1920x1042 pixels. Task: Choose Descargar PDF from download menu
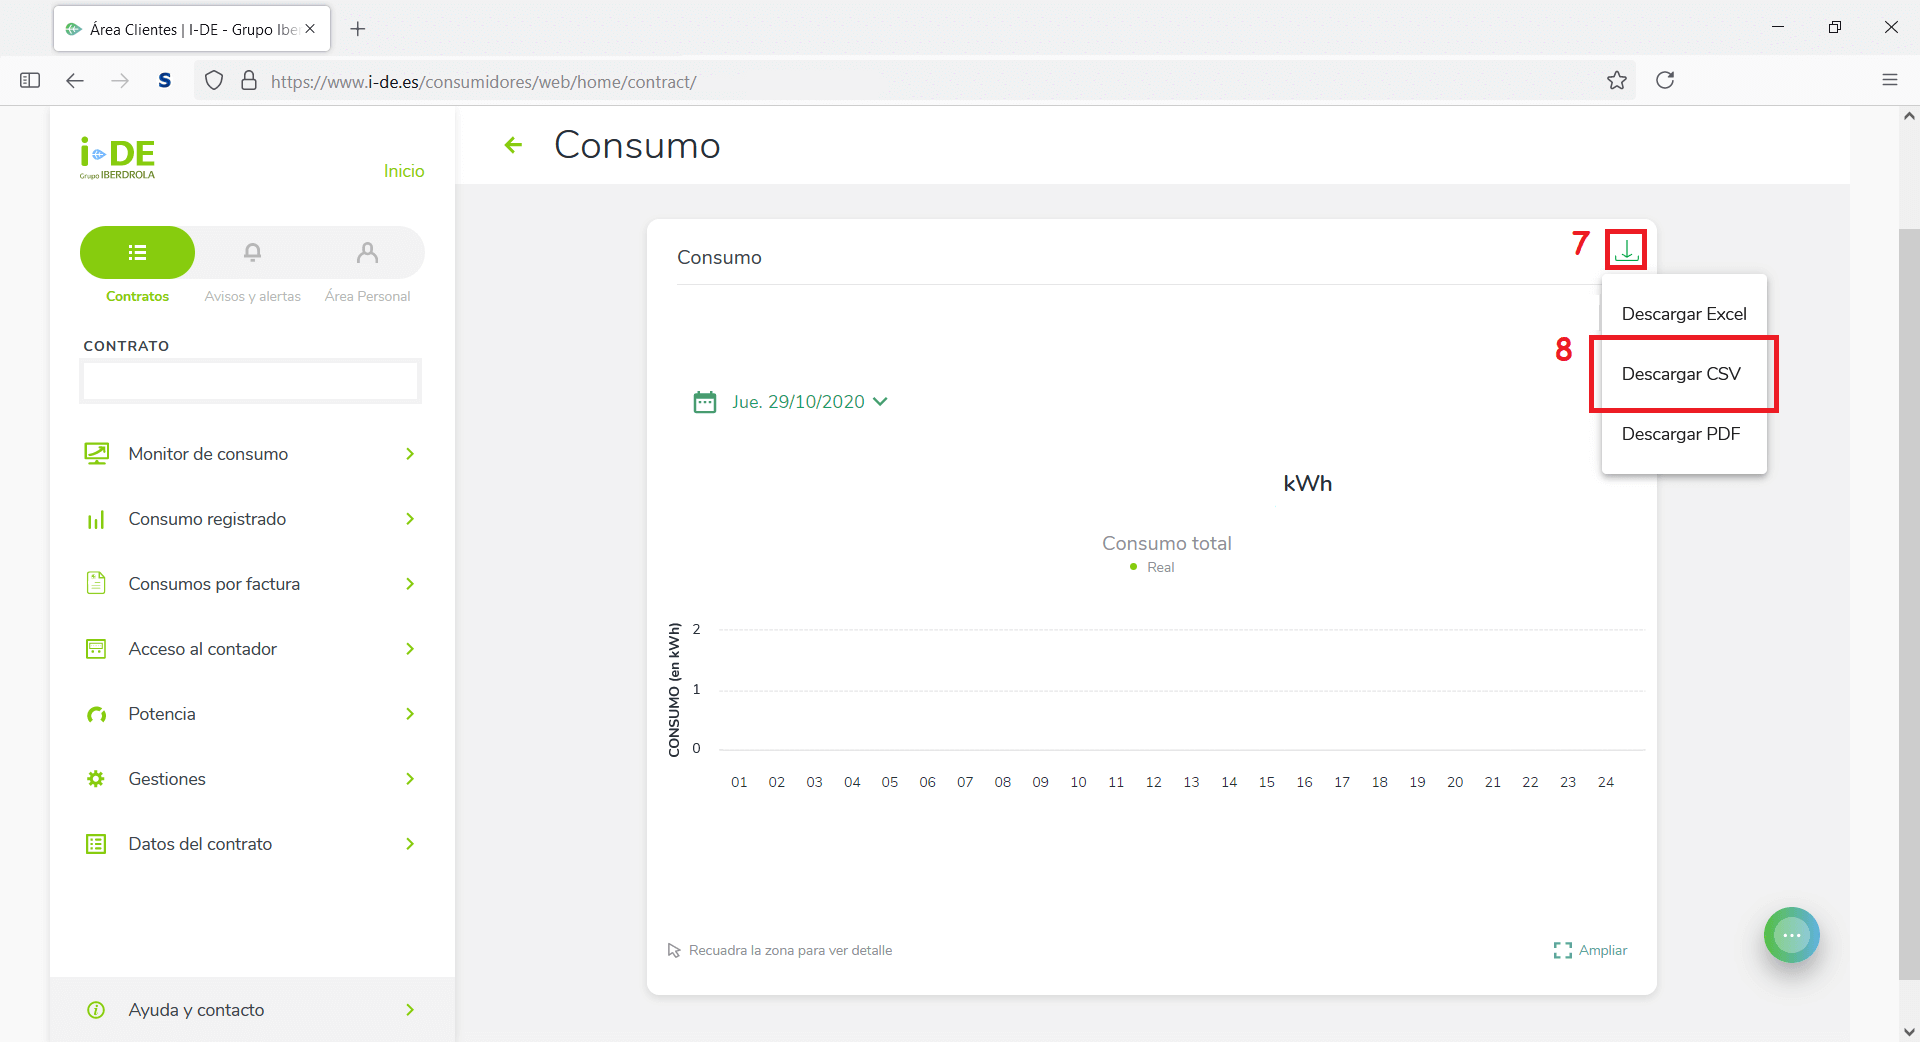(x=1680, y=434)
